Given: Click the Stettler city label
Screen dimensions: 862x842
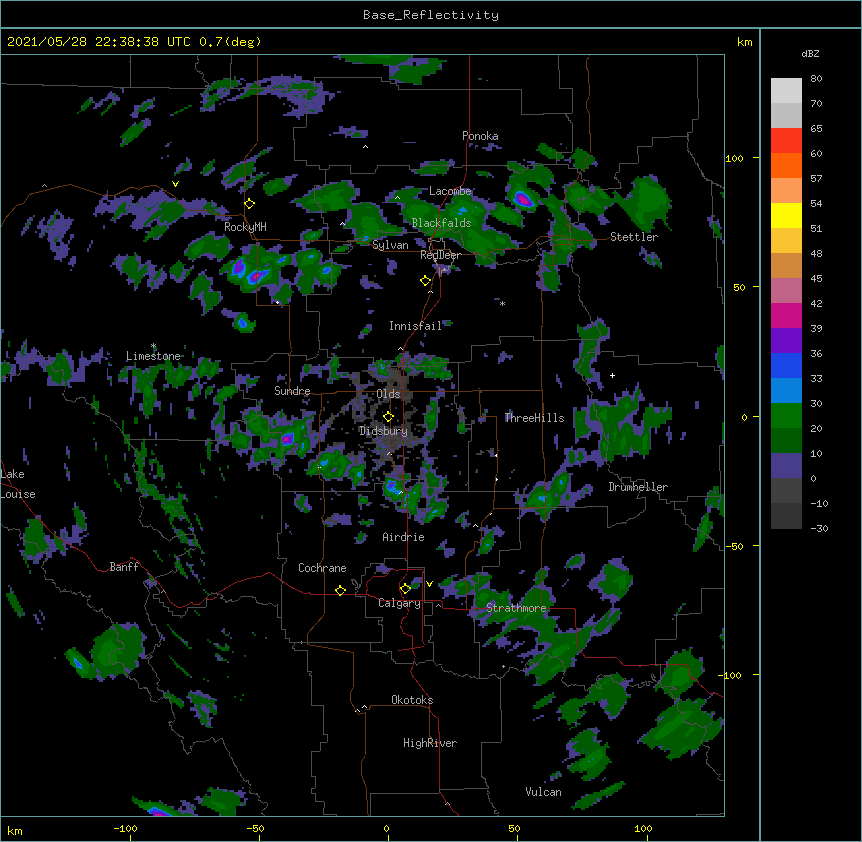Looking at the screenshot, I should (634, 237).
